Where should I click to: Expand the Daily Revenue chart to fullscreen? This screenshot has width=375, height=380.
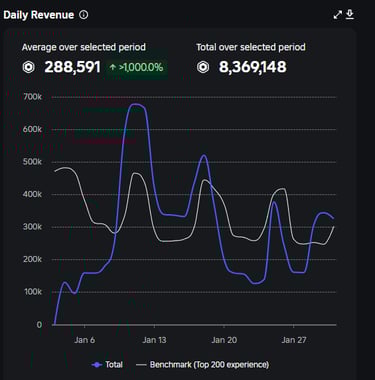click(x=338, y=15)
